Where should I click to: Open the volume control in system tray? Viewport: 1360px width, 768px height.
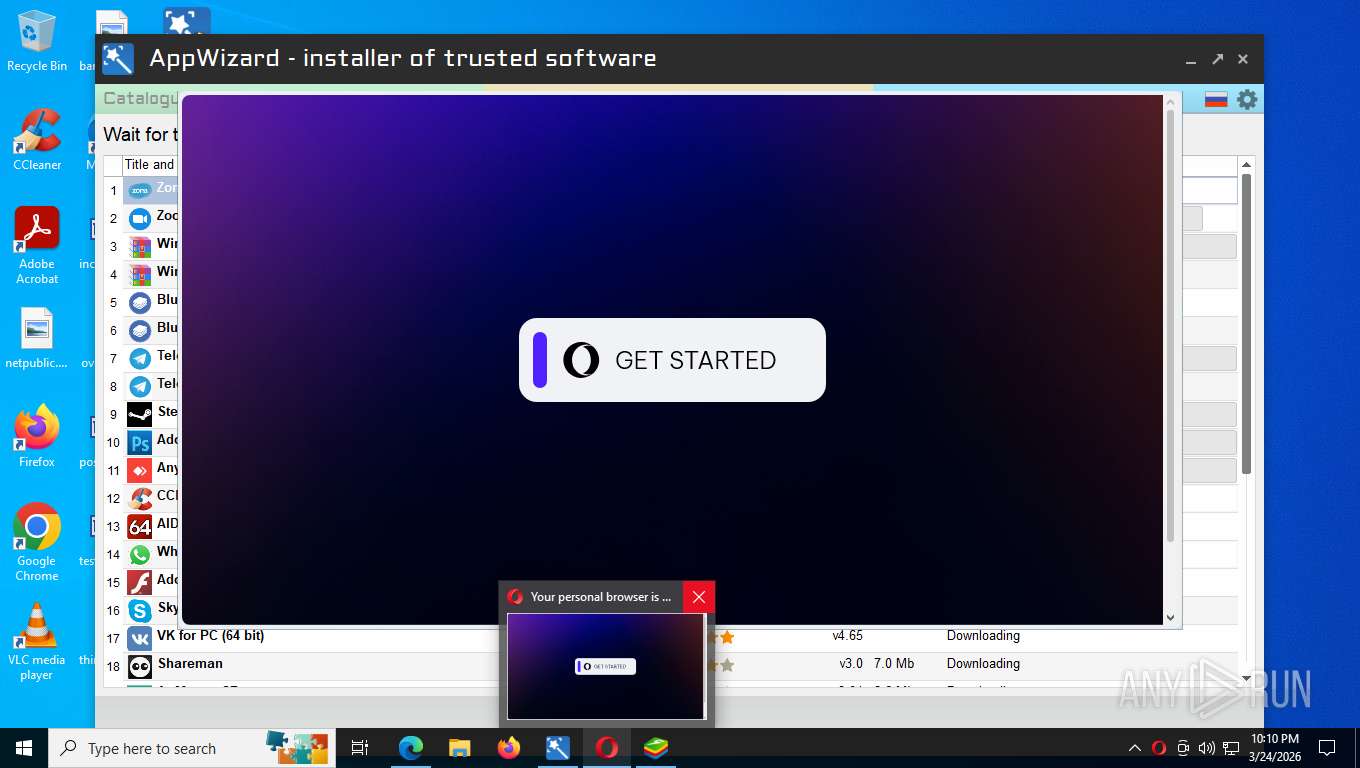[1207, 748]
